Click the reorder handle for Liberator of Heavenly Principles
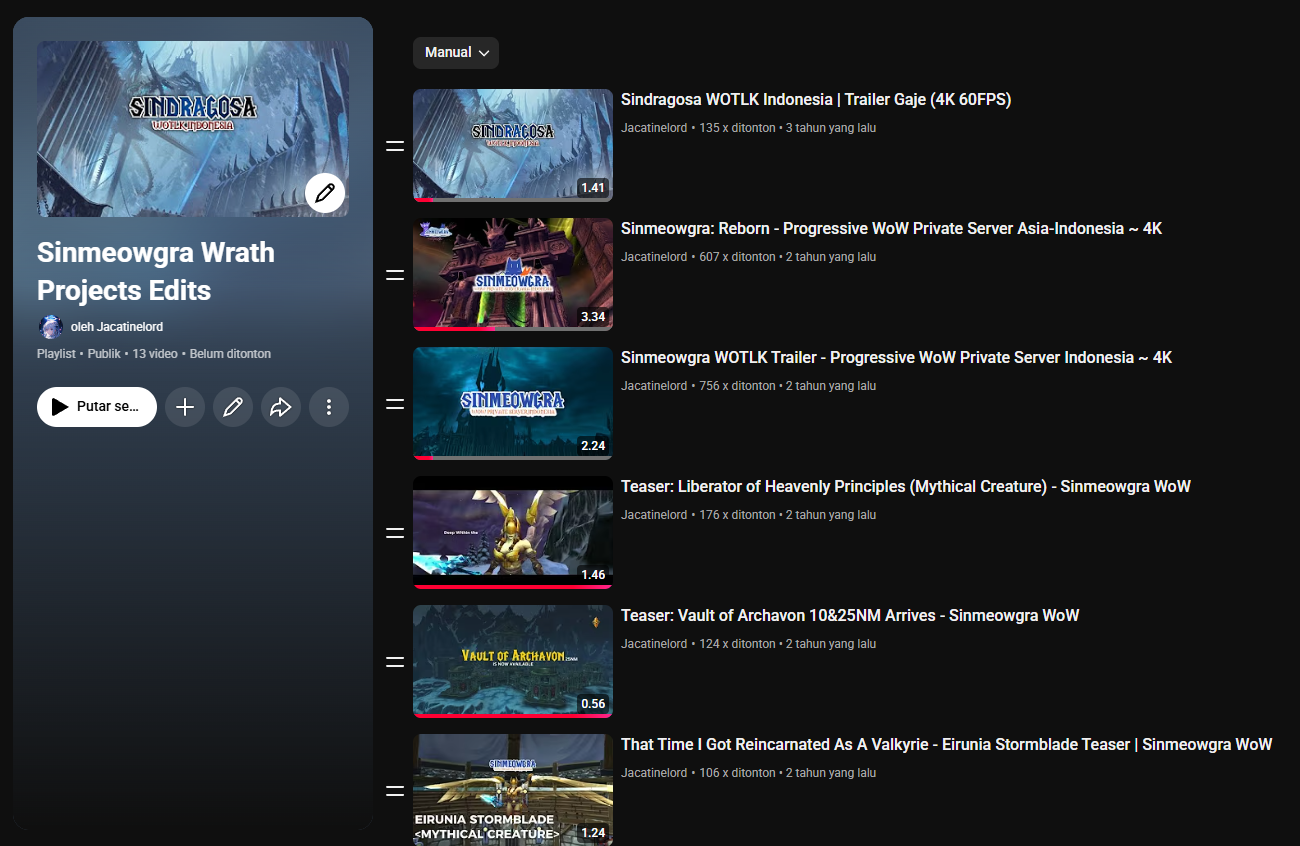This screenshot has width=1300, height=846. click(x=395, y=533)
